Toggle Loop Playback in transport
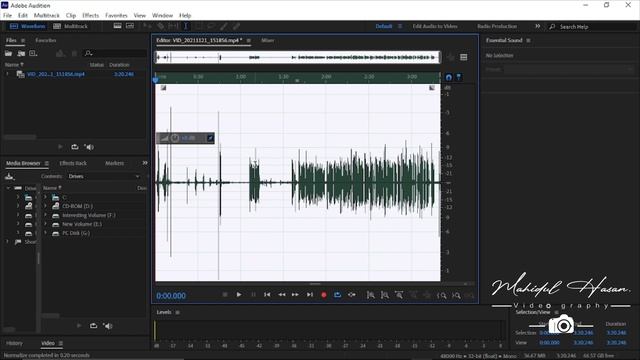The image size is (640, 360). pos(338,295)
